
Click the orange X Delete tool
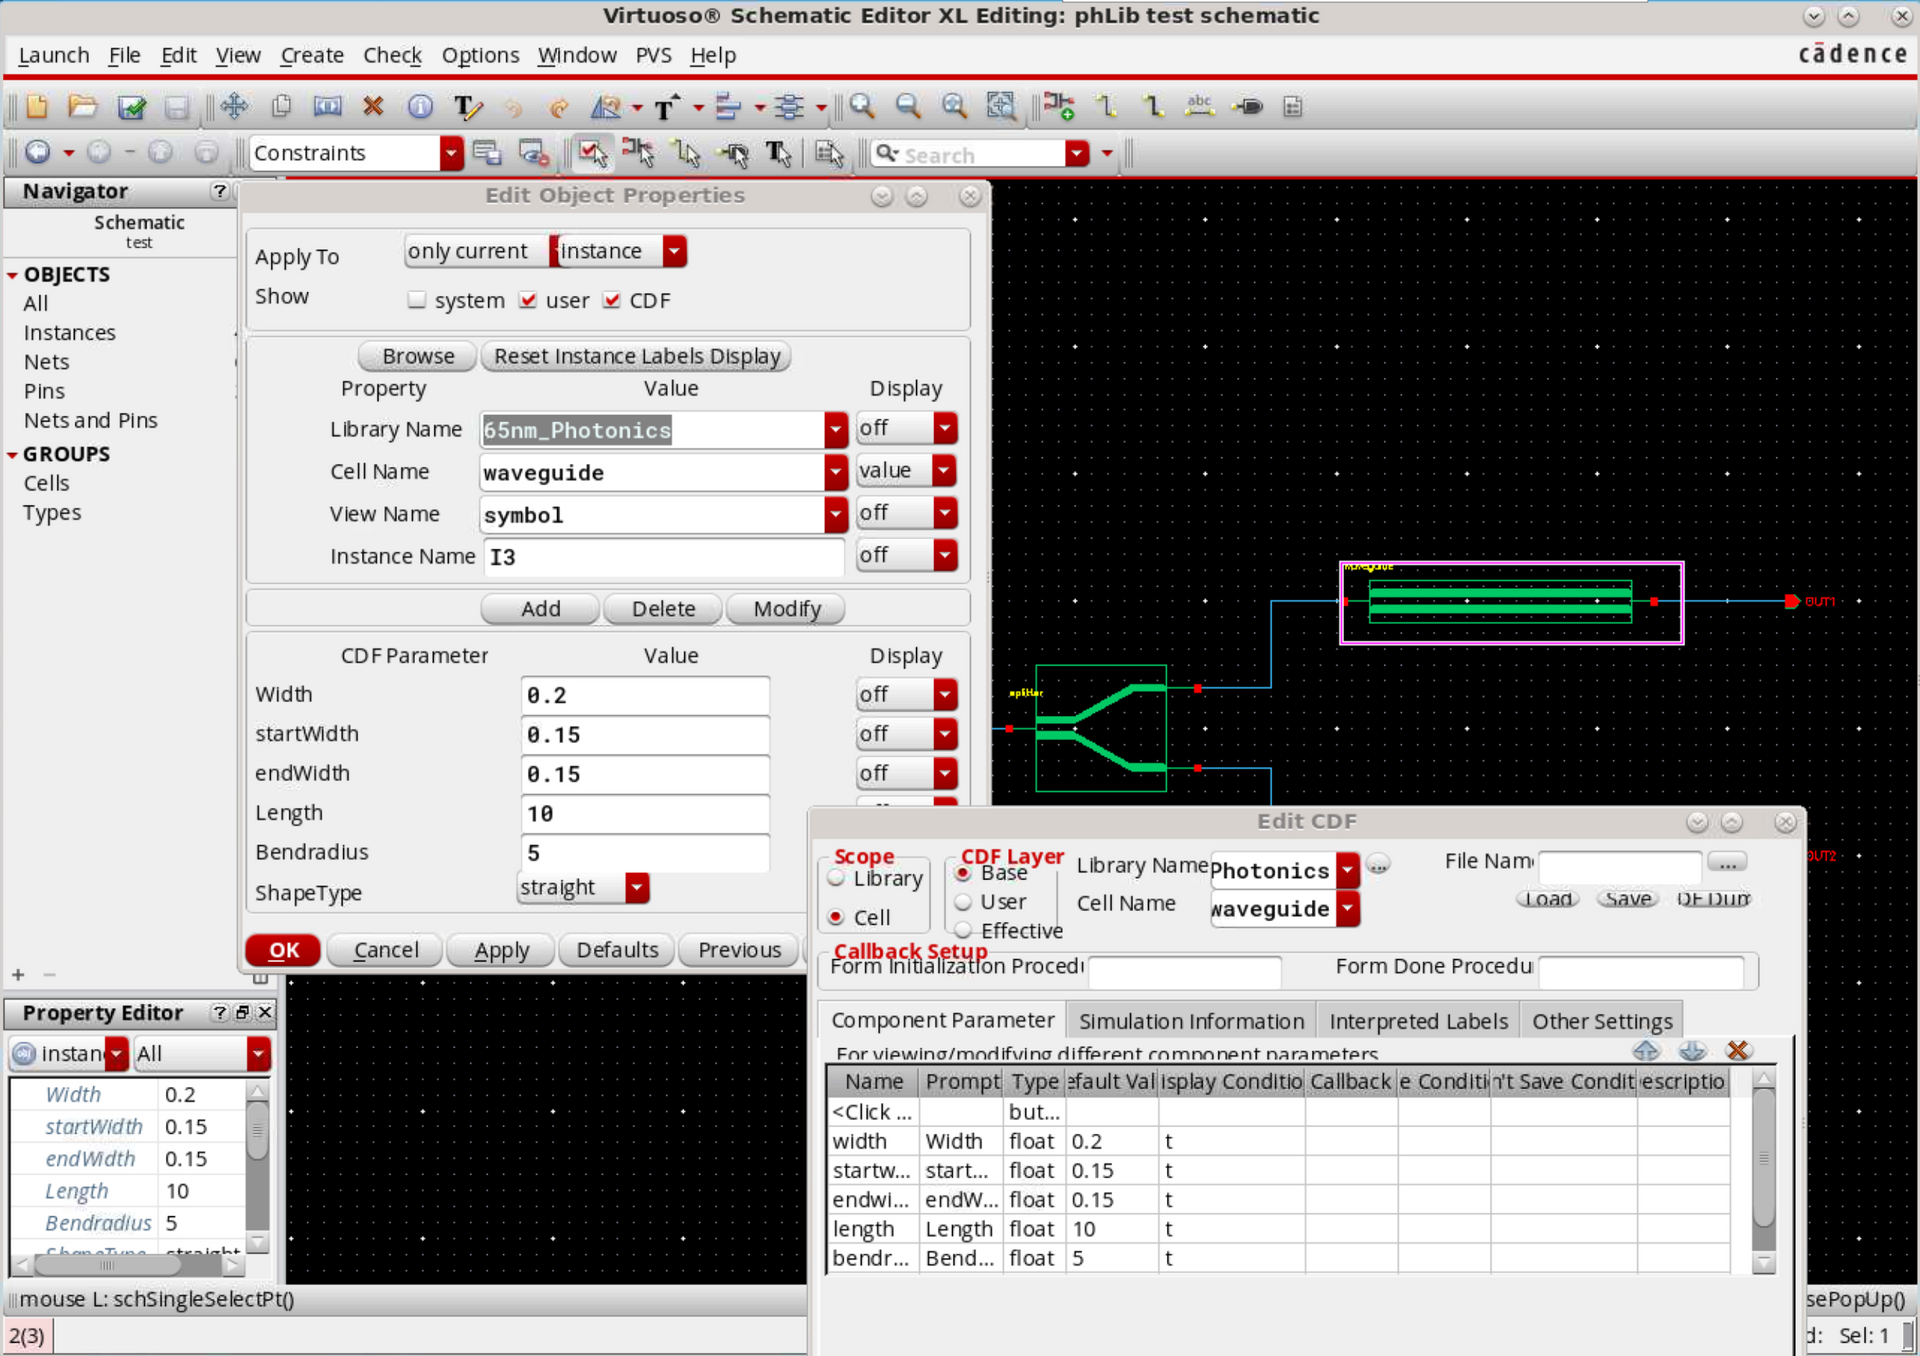tap(373, 106)
